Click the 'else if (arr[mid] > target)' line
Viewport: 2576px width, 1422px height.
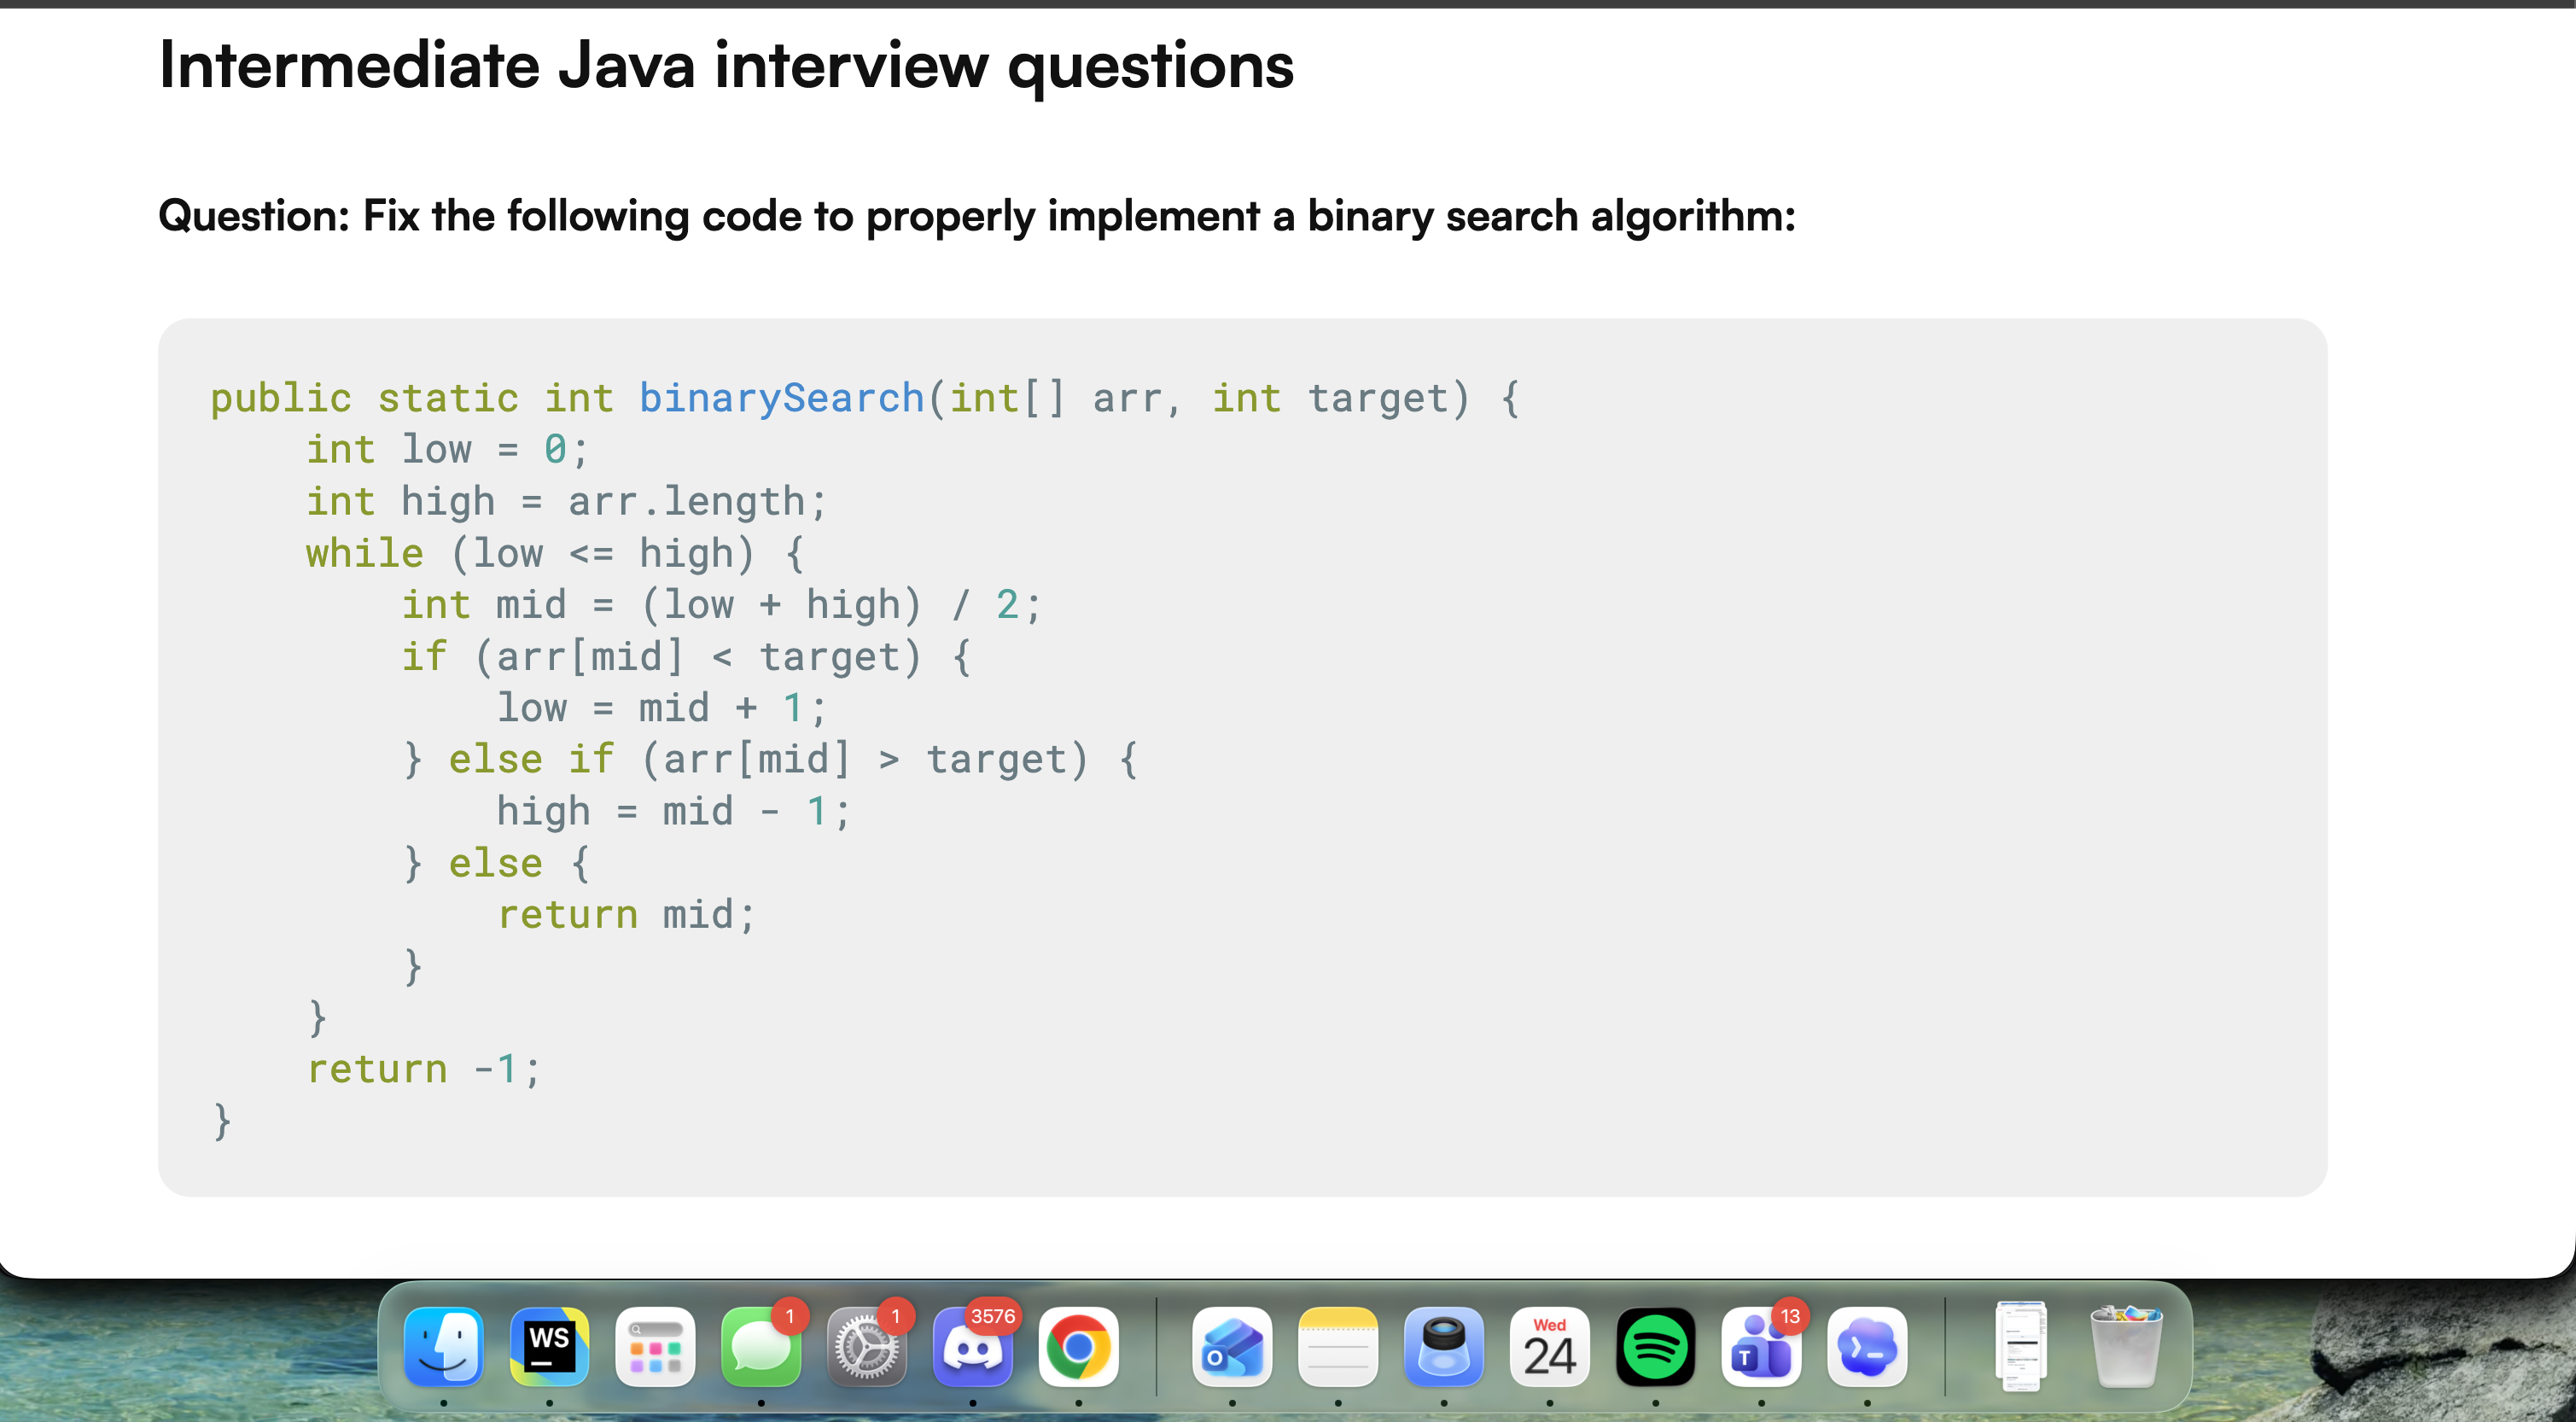coord(770,760)
